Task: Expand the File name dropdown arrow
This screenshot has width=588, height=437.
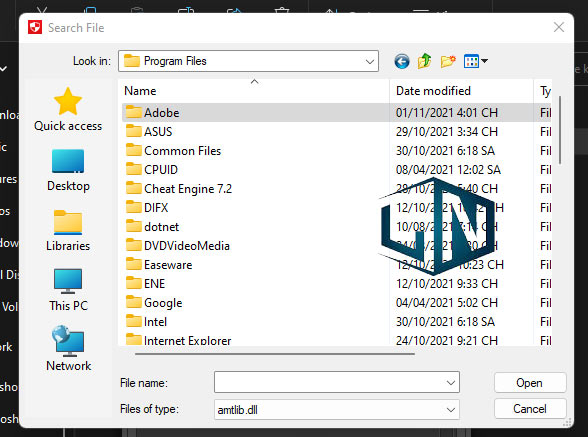Action: tap(450, 383)
